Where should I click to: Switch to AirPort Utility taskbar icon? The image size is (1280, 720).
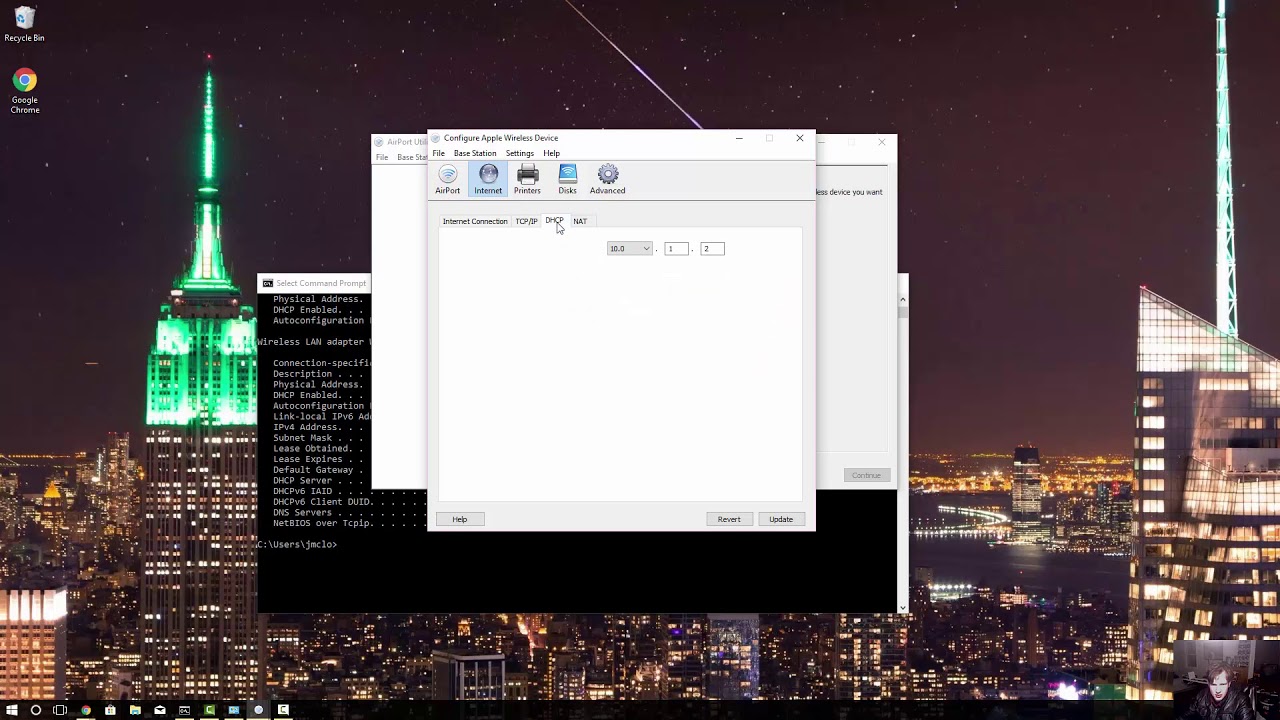pos(258,710)
